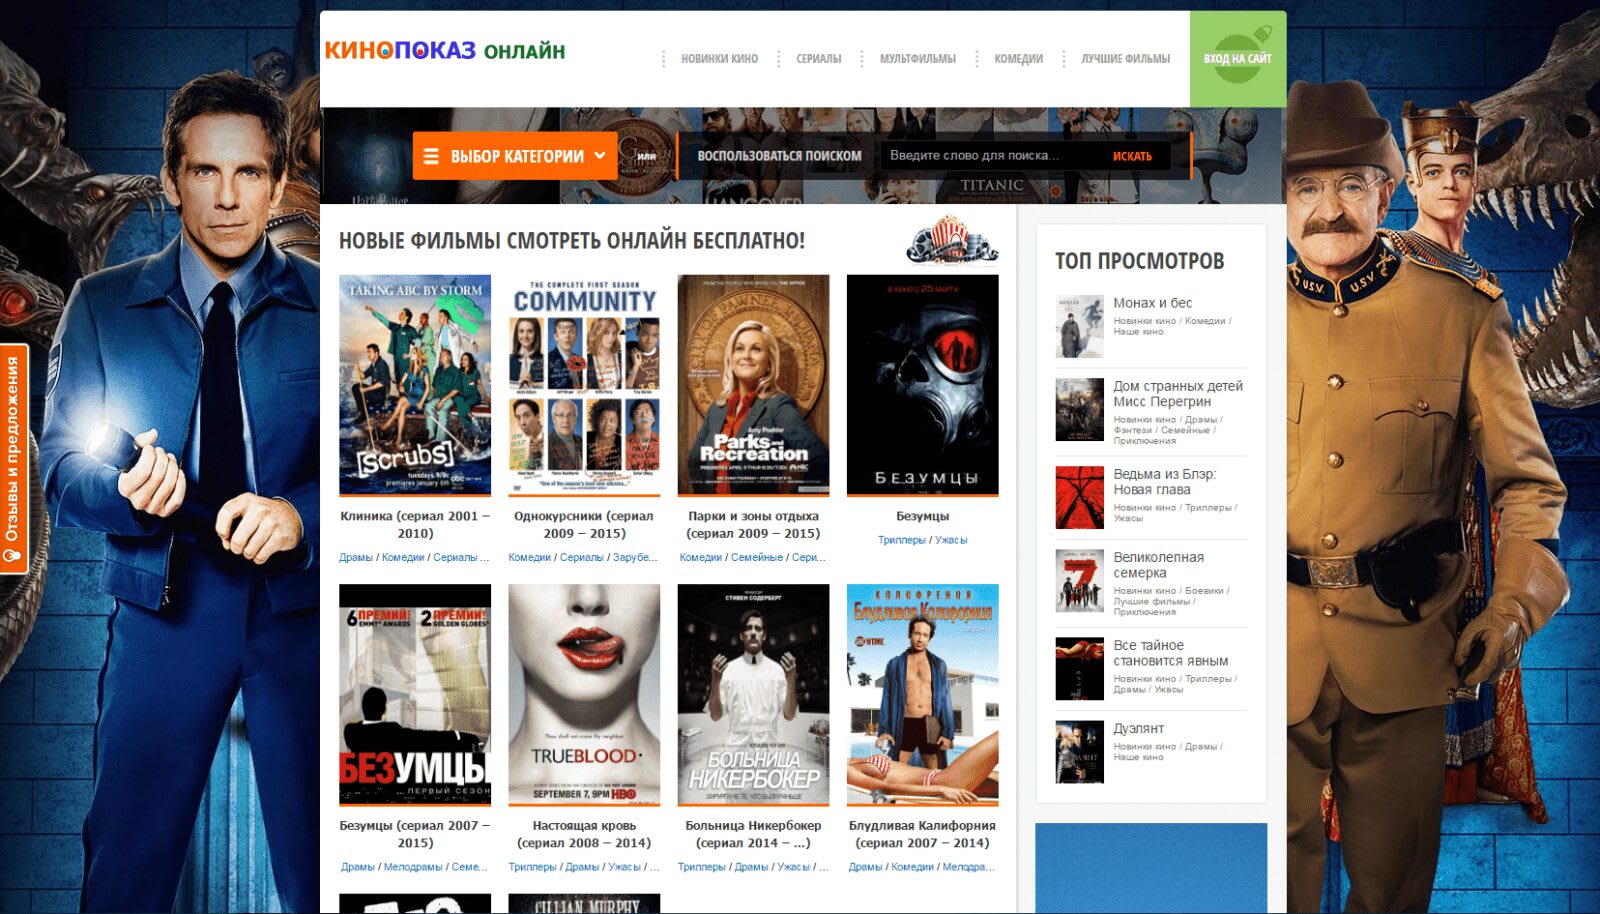This screenshot has width=1600, height=914.
Task: Click title Однокурсники (сериал 2009 – 2015)
Action: point(584,525)
